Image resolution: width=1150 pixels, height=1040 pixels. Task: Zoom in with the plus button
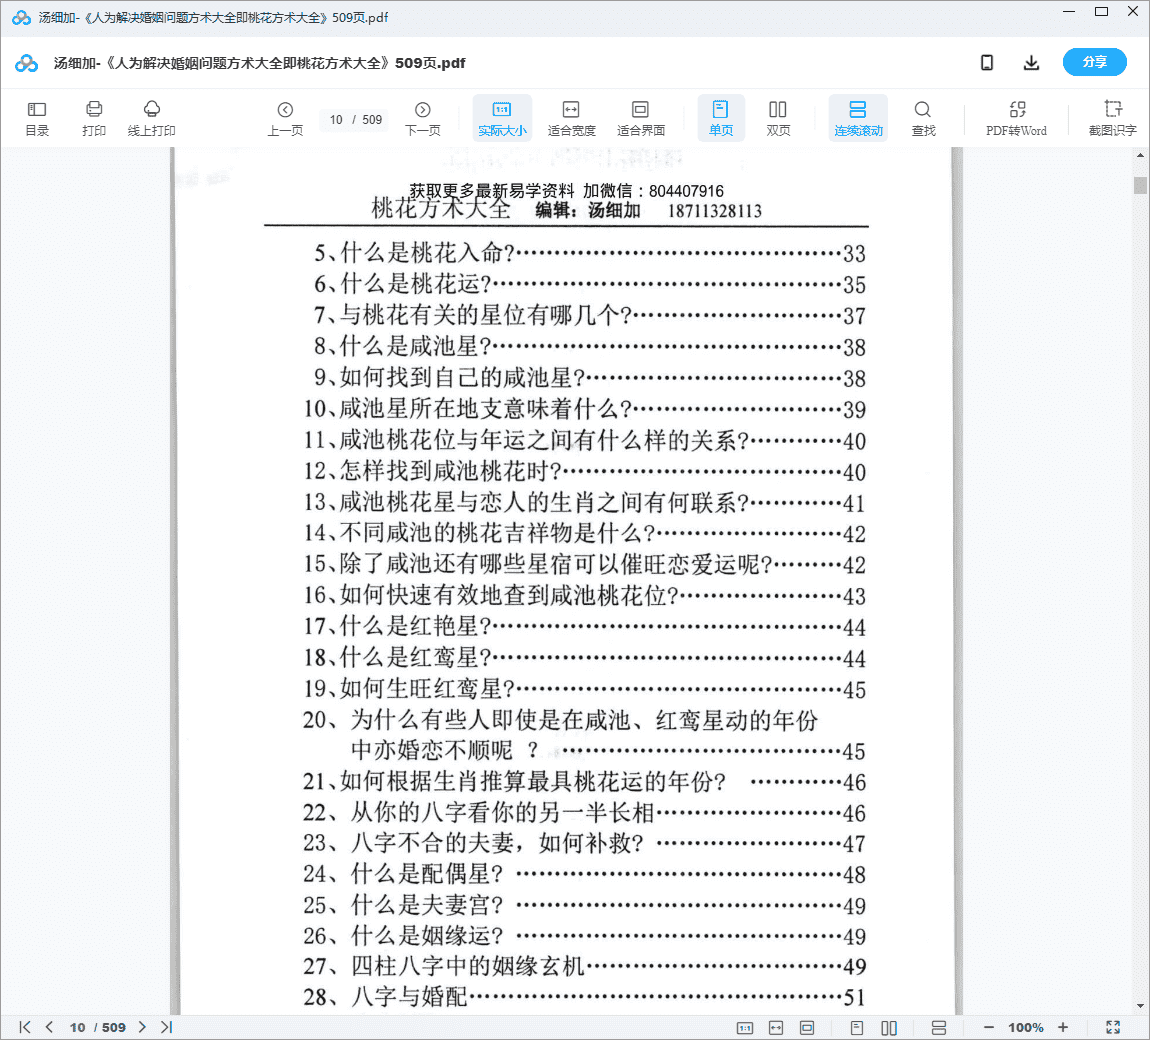point(1063,1027)
